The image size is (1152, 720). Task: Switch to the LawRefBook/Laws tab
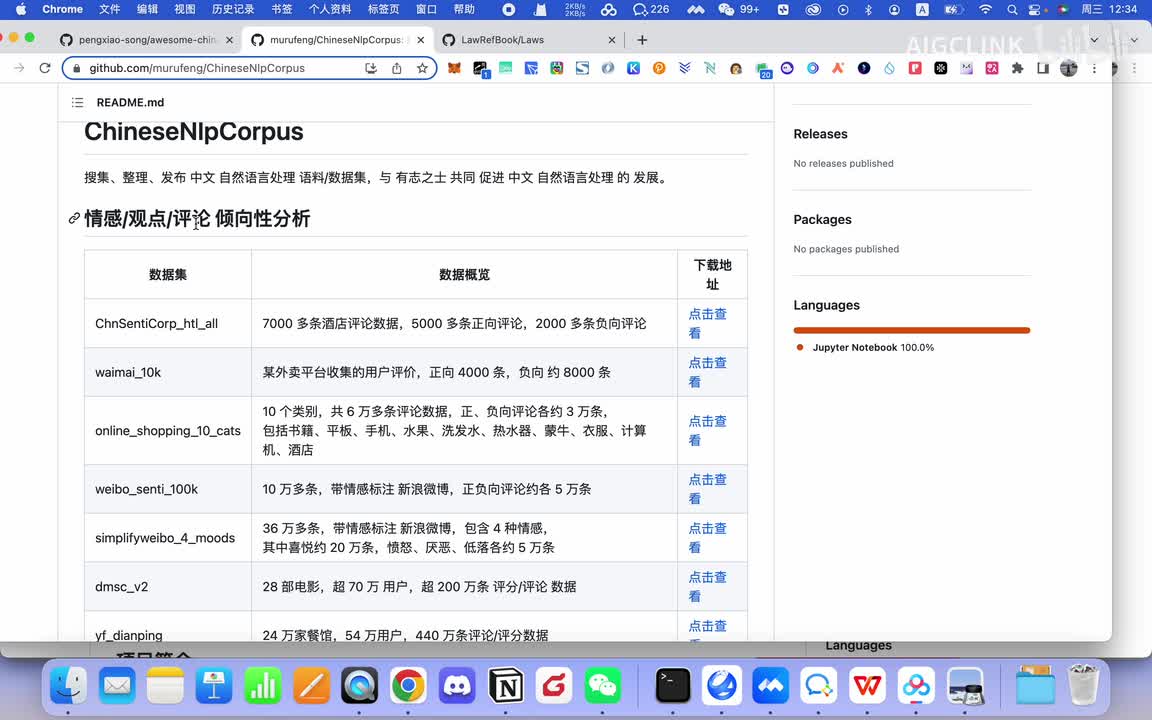(x=502, y=40)
